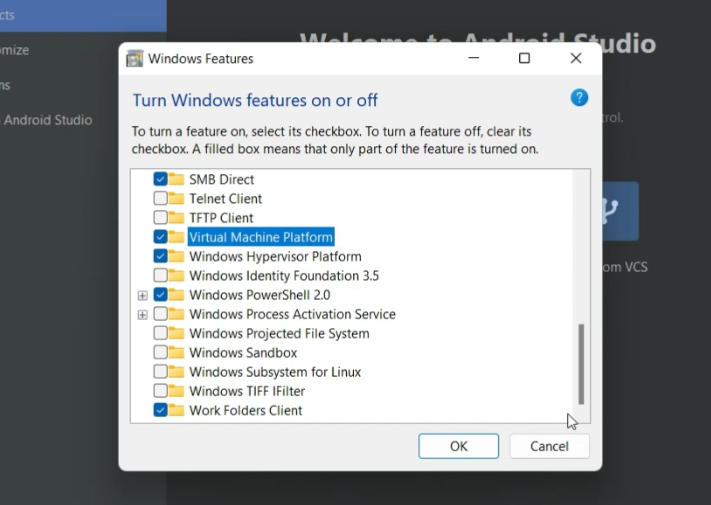Select Windows Process Activation Service label

click(292, 314)
